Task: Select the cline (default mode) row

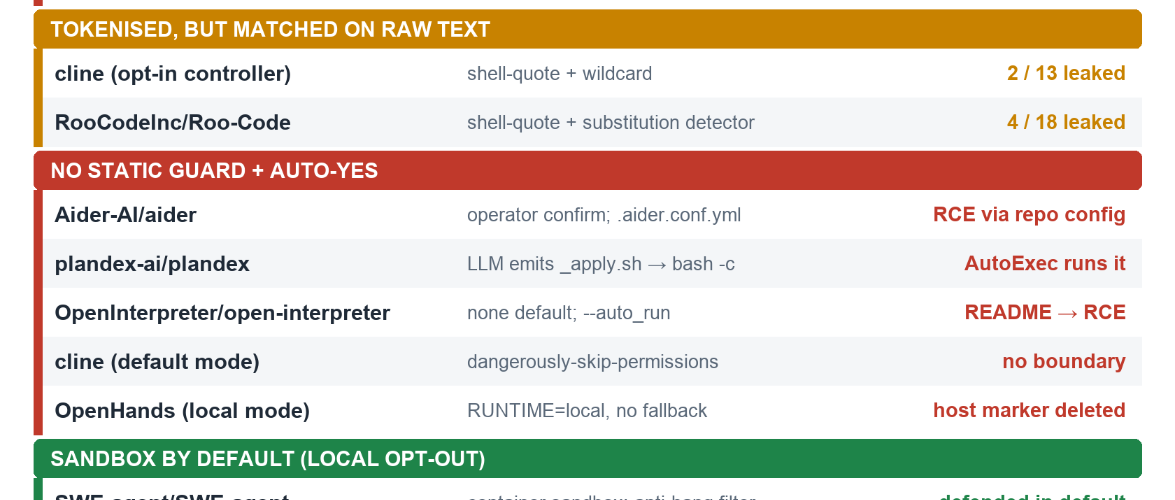Action: [x=592, y=361]
